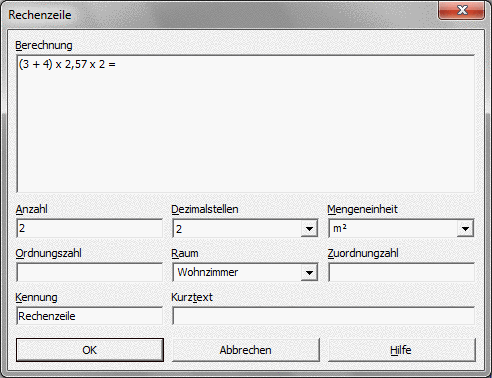Click the Rechenzeile window title

40,15
